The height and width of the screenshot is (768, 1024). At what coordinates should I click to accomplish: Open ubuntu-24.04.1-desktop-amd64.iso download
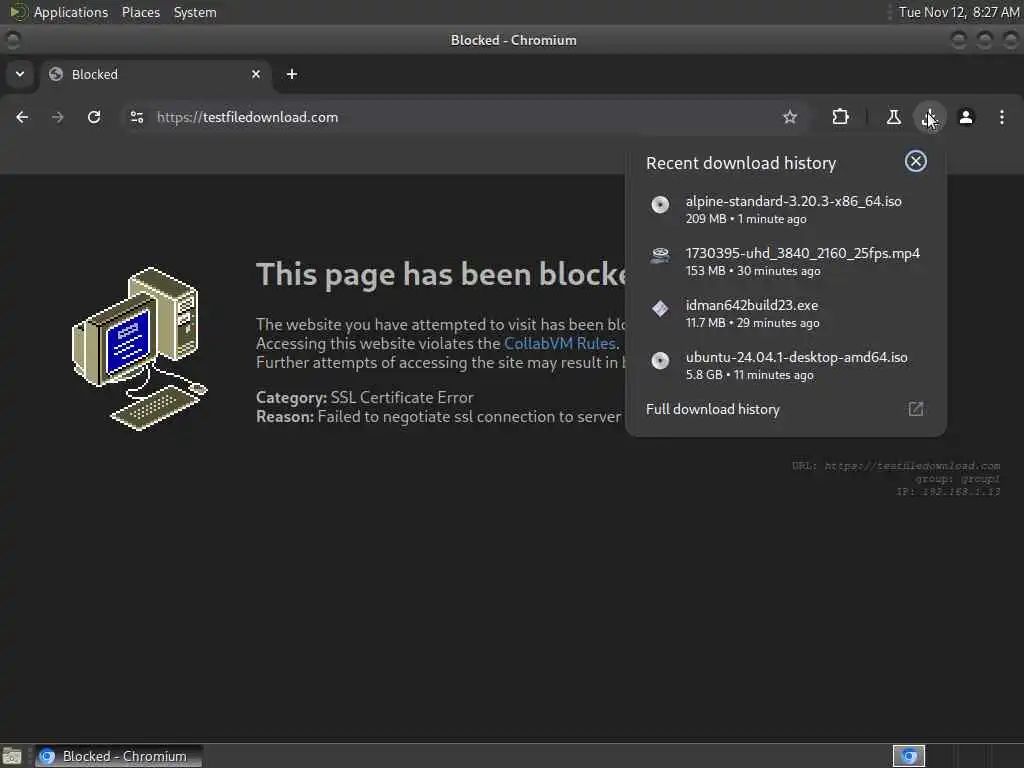(x=786, y=366)
